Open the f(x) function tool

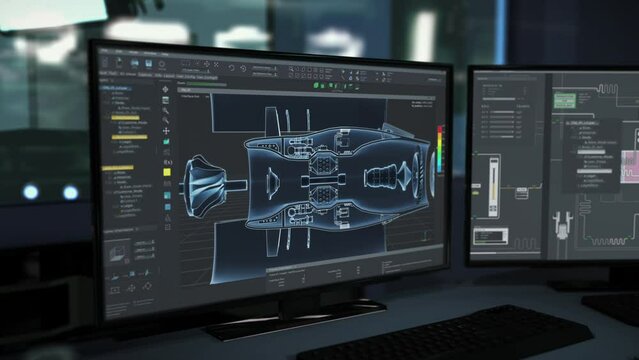point(167,162)
